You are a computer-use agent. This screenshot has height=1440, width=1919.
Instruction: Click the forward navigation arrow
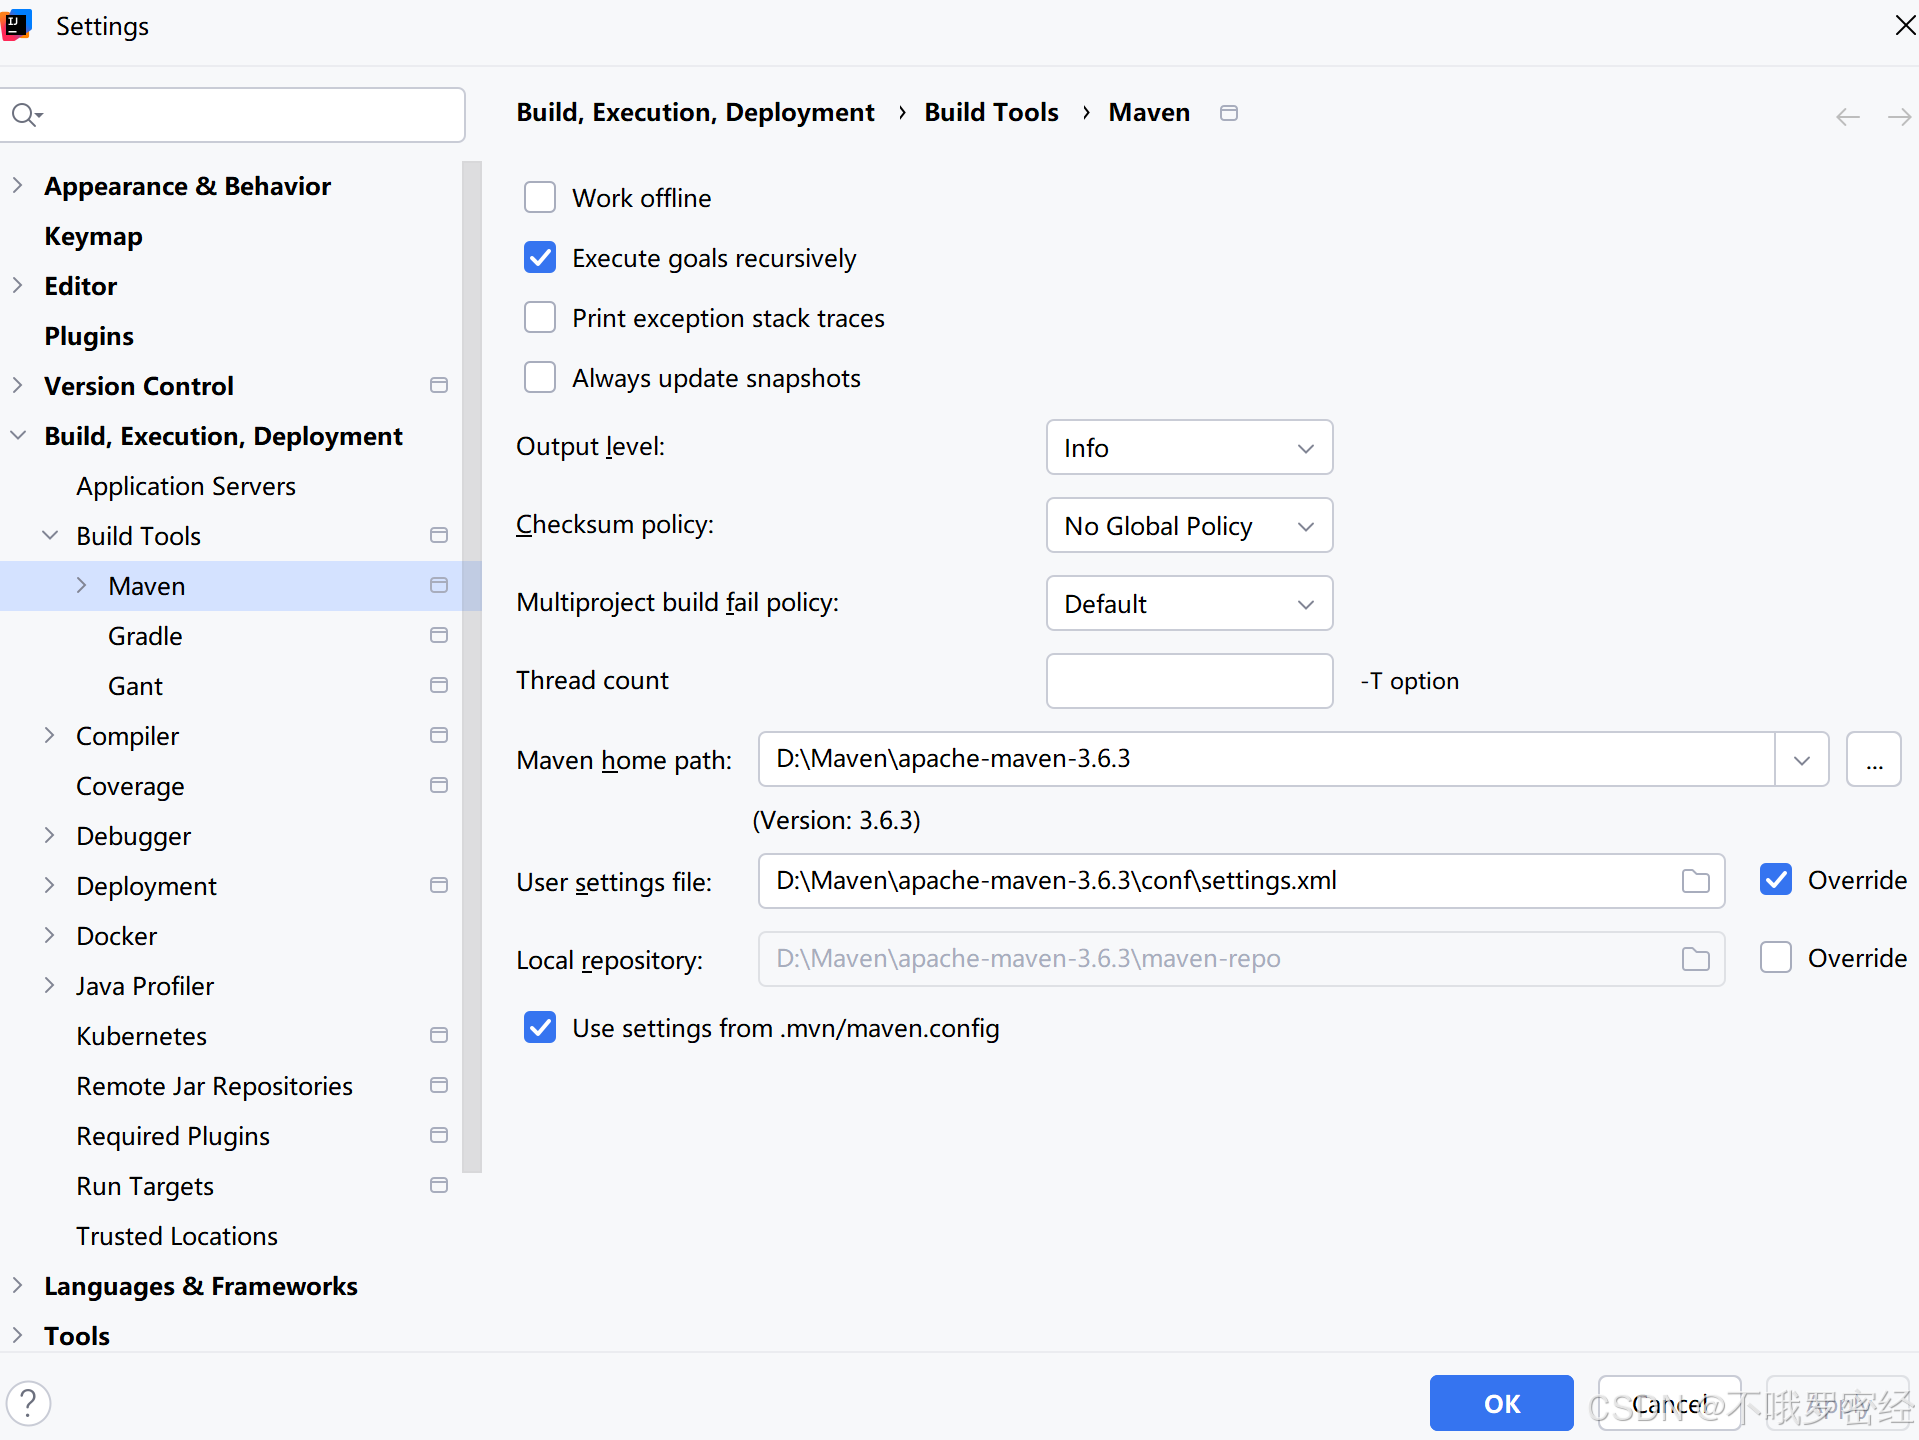(1899, 117)
